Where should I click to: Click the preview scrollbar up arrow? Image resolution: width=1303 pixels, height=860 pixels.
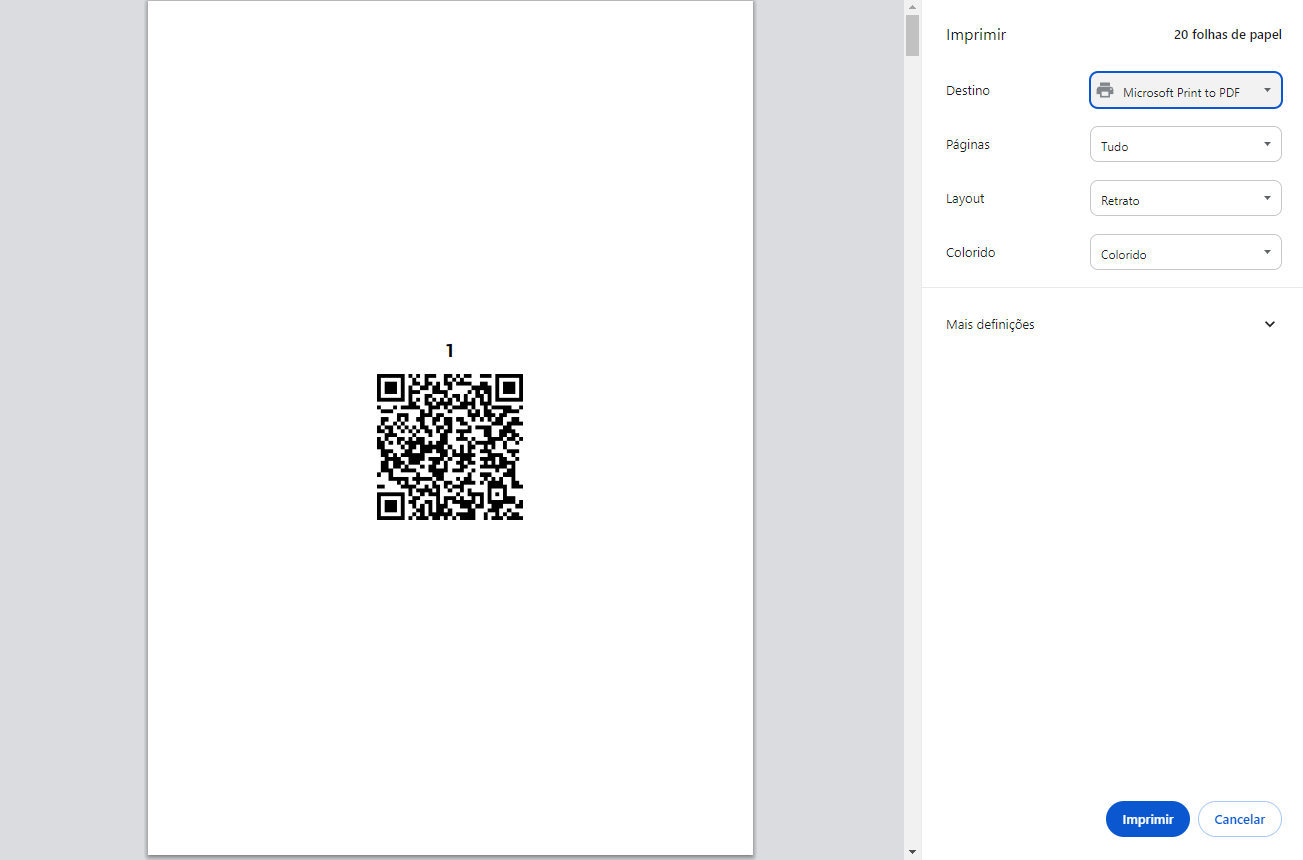(912, 7)
